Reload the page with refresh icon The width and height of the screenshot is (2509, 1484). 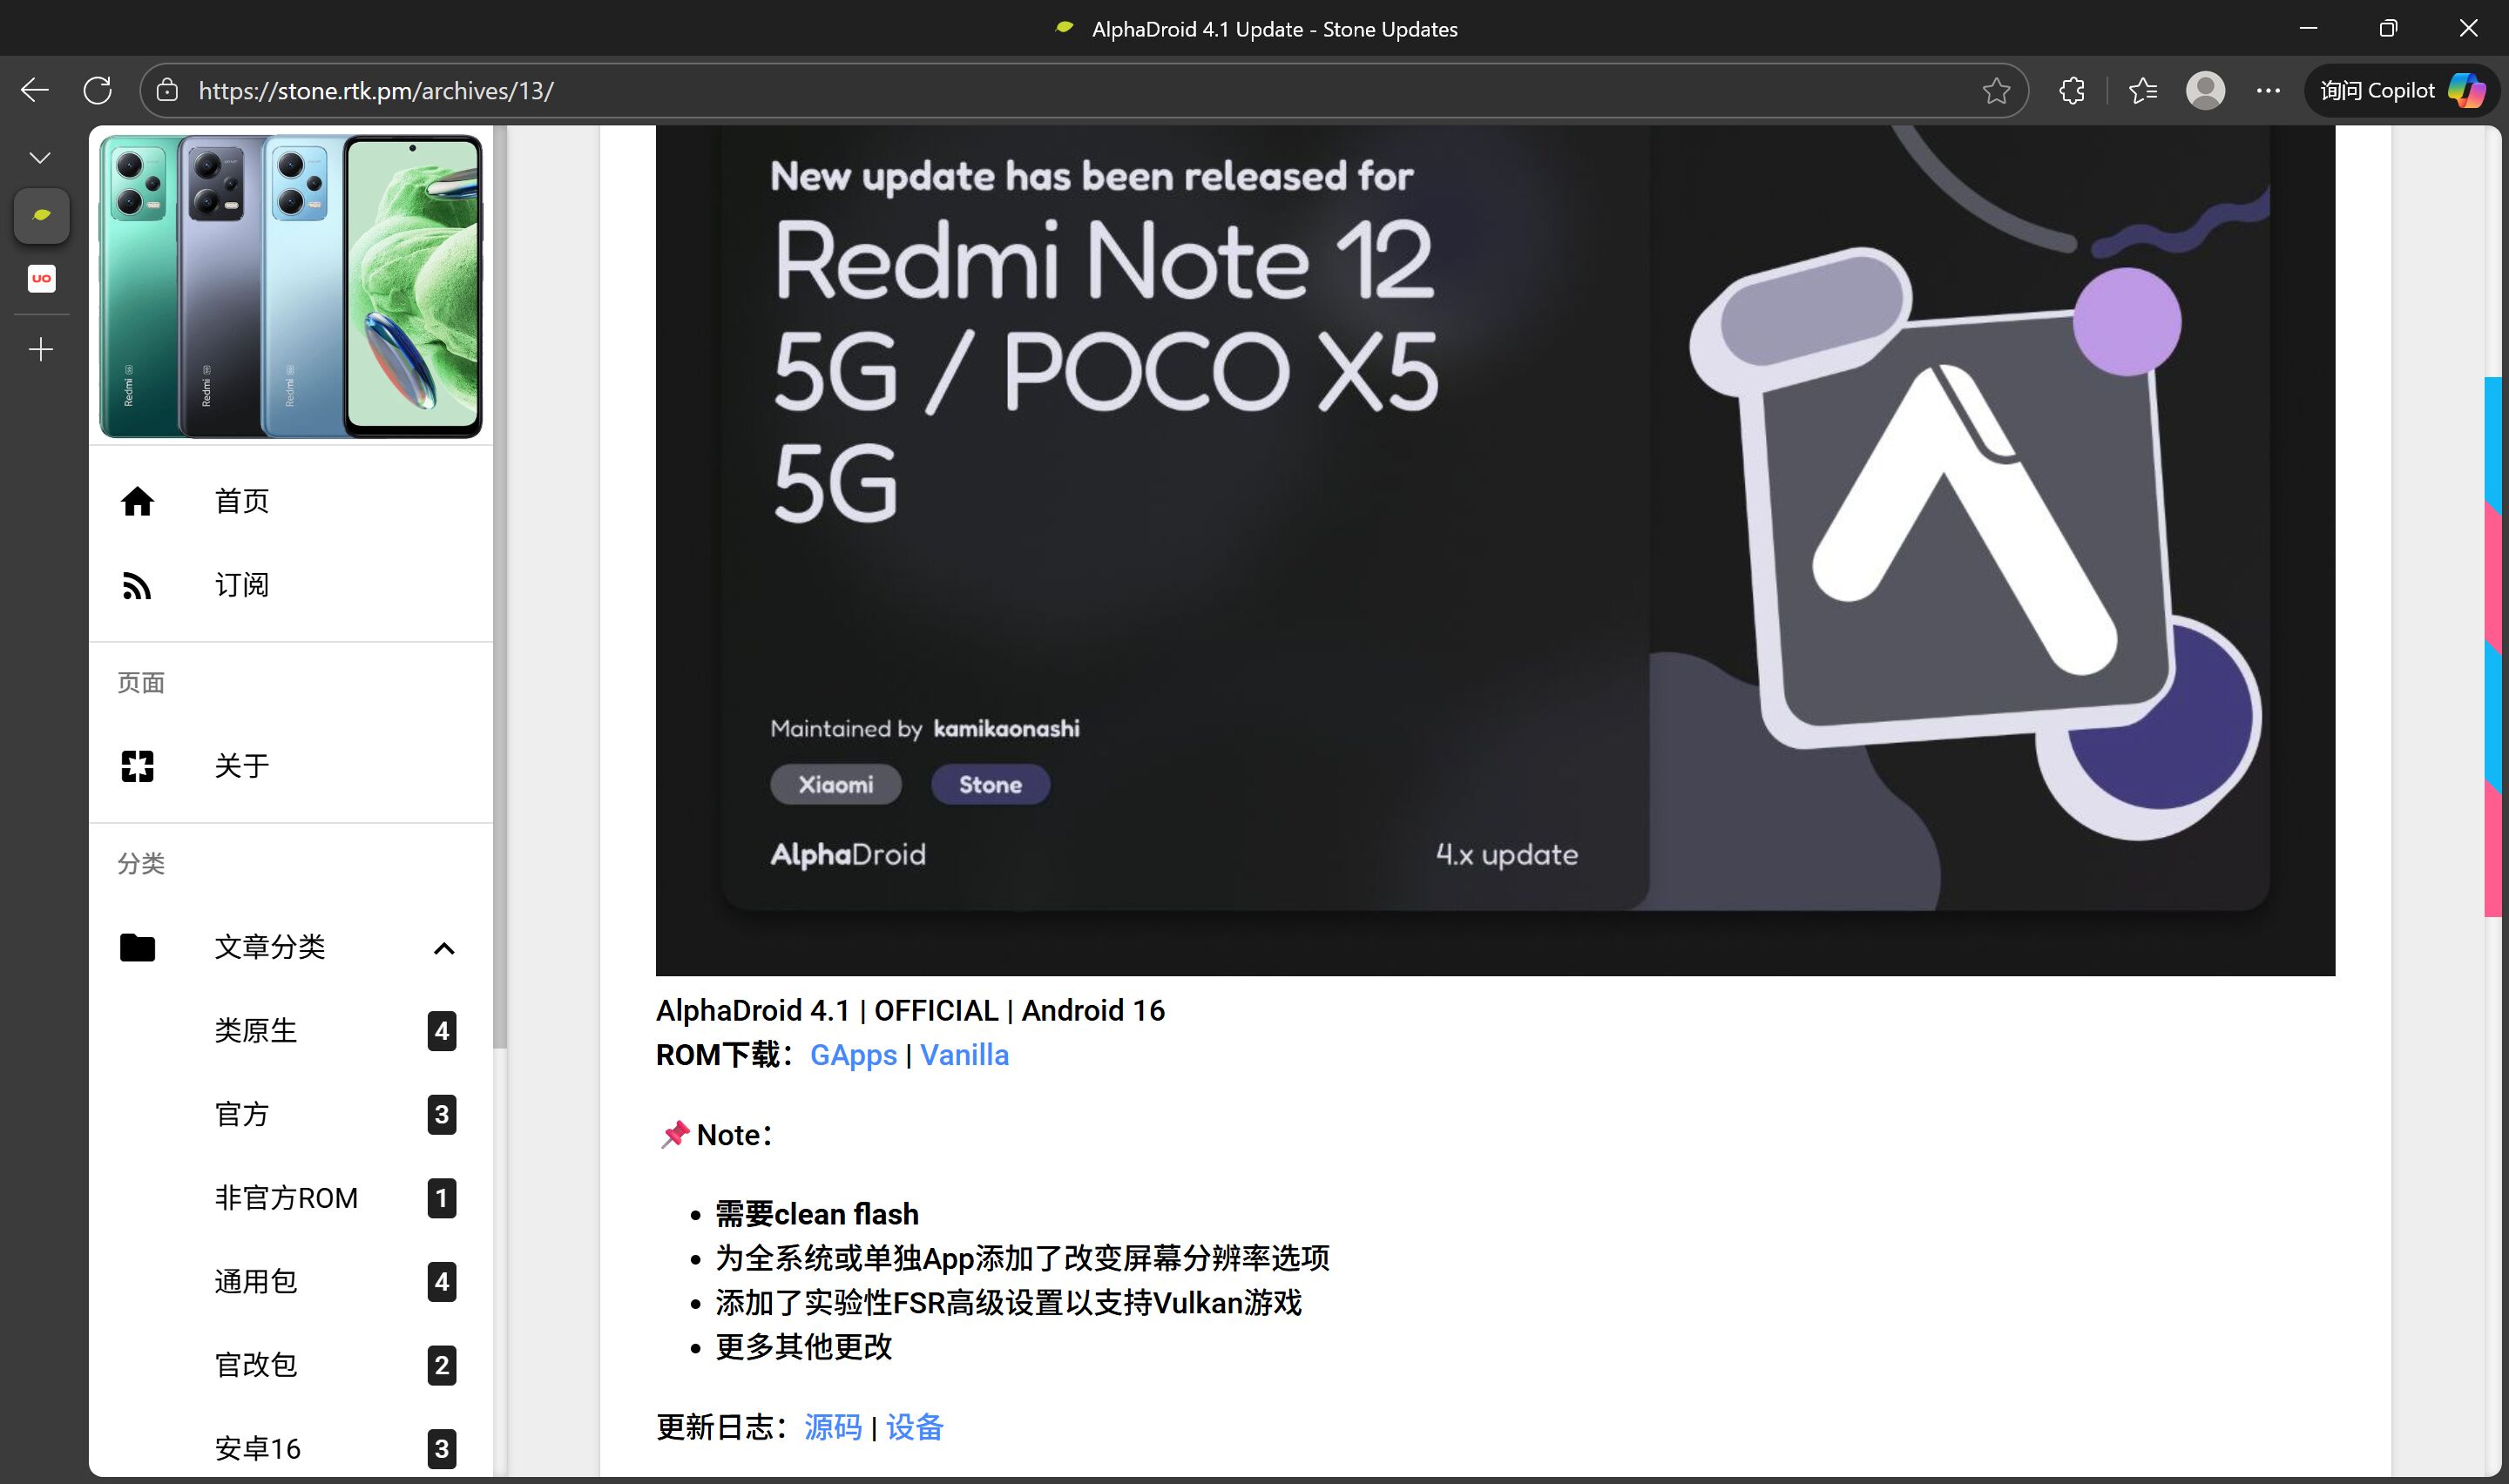[x=98, y=91]
